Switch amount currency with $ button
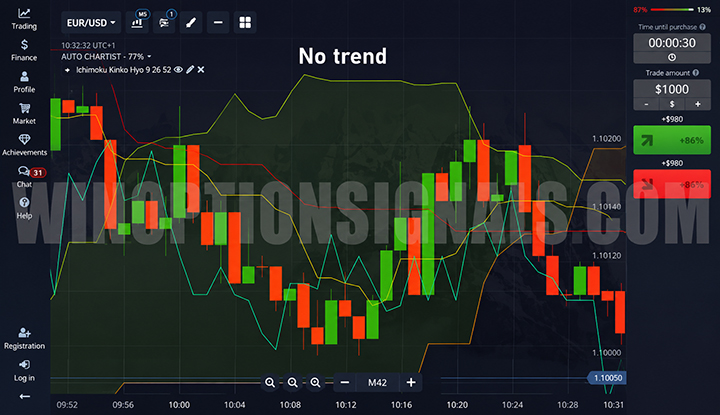This screenshot has width=720, height=415. coord(672,104)
